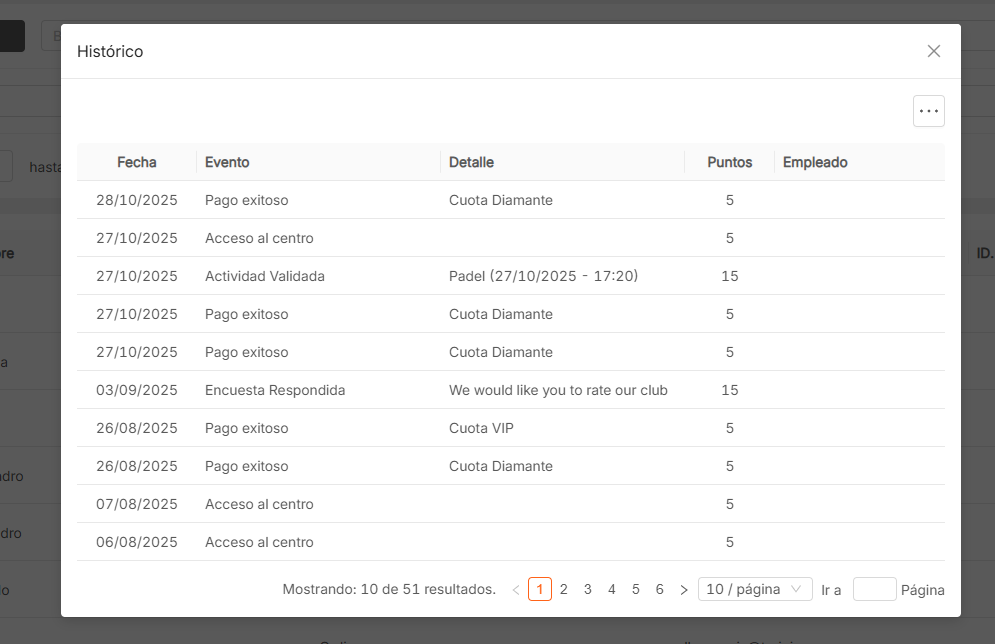The width and height of the screenshot is (995, 644).
Task: Expand the 10 / página dropdown
Action: [x=757, y=590]
